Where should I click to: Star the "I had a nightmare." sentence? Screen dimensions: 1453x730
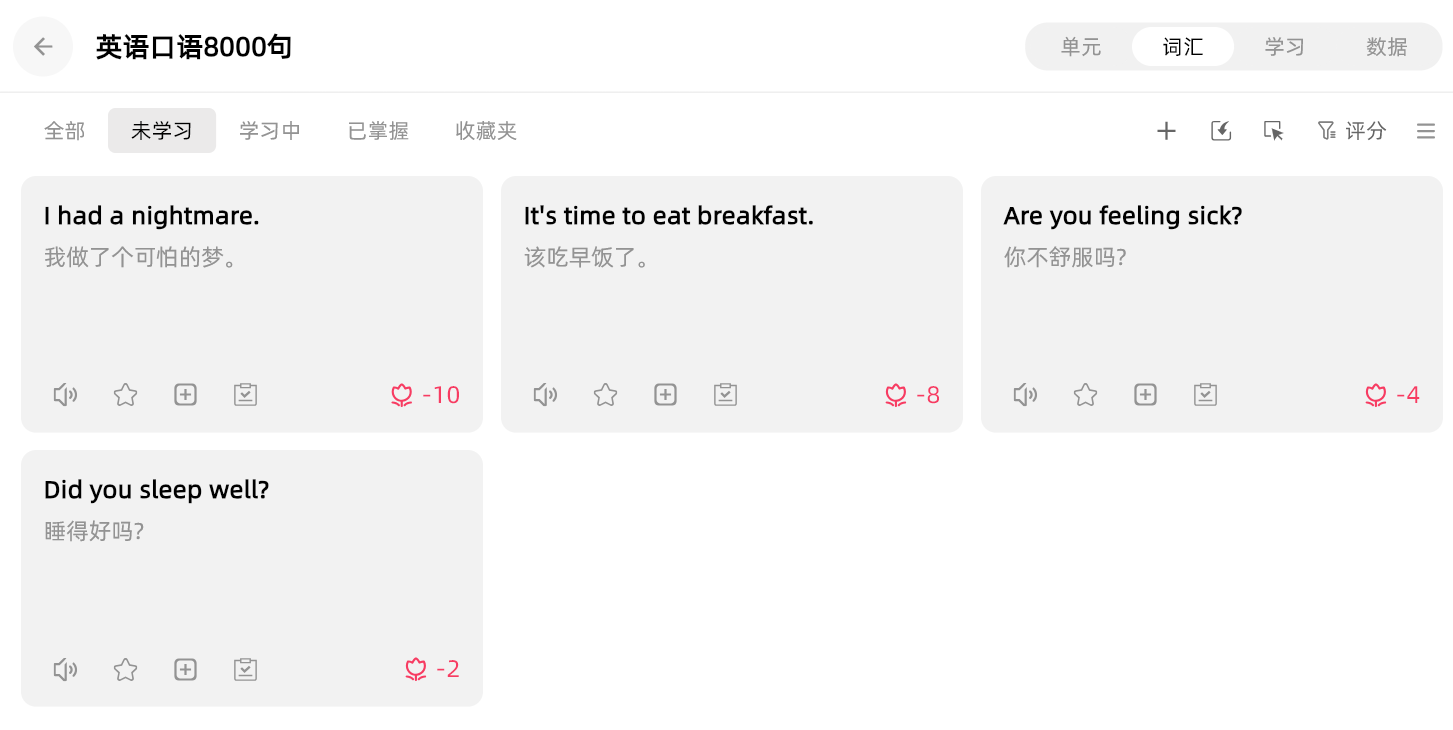125,395
